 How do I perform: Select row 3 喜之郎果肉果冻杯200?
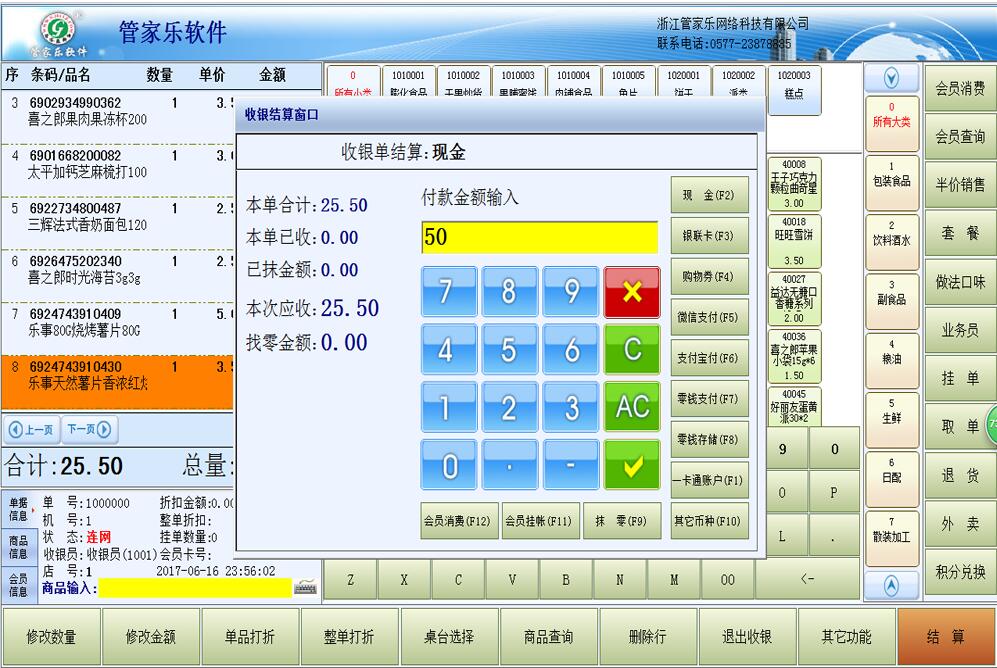click(118, 117)
